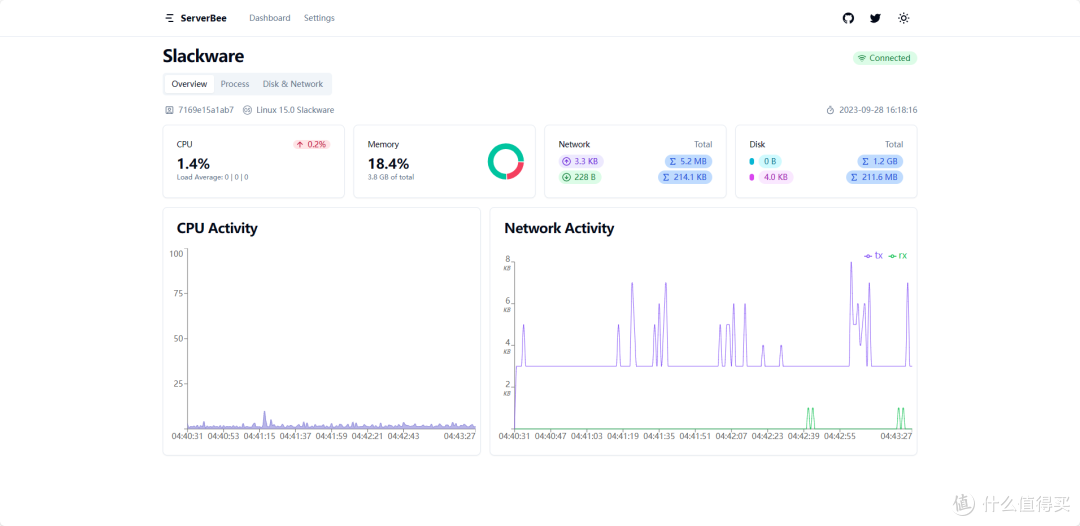Click the 1.2 GB disk total badge
The width and height of the screenshot is (1080, 526).
[x=880, y=162]
